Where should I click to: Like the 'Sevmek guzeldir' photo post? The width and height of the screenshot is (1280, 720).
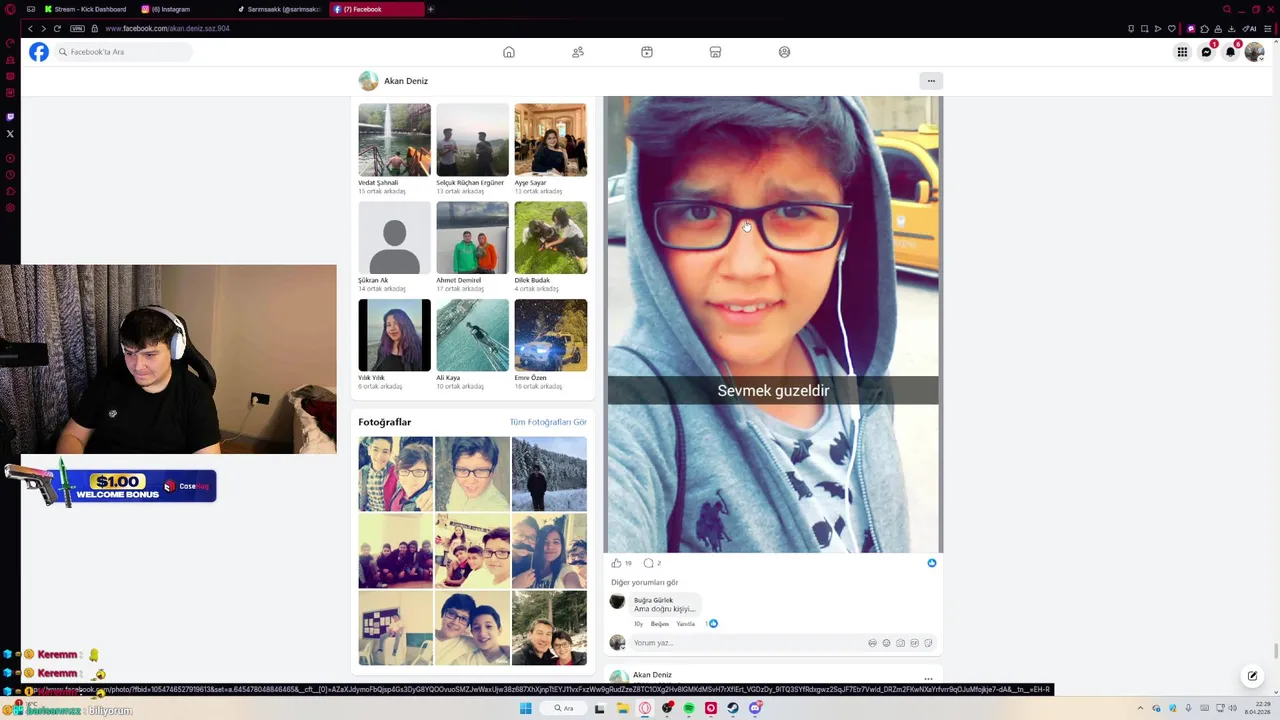[616, 563]
